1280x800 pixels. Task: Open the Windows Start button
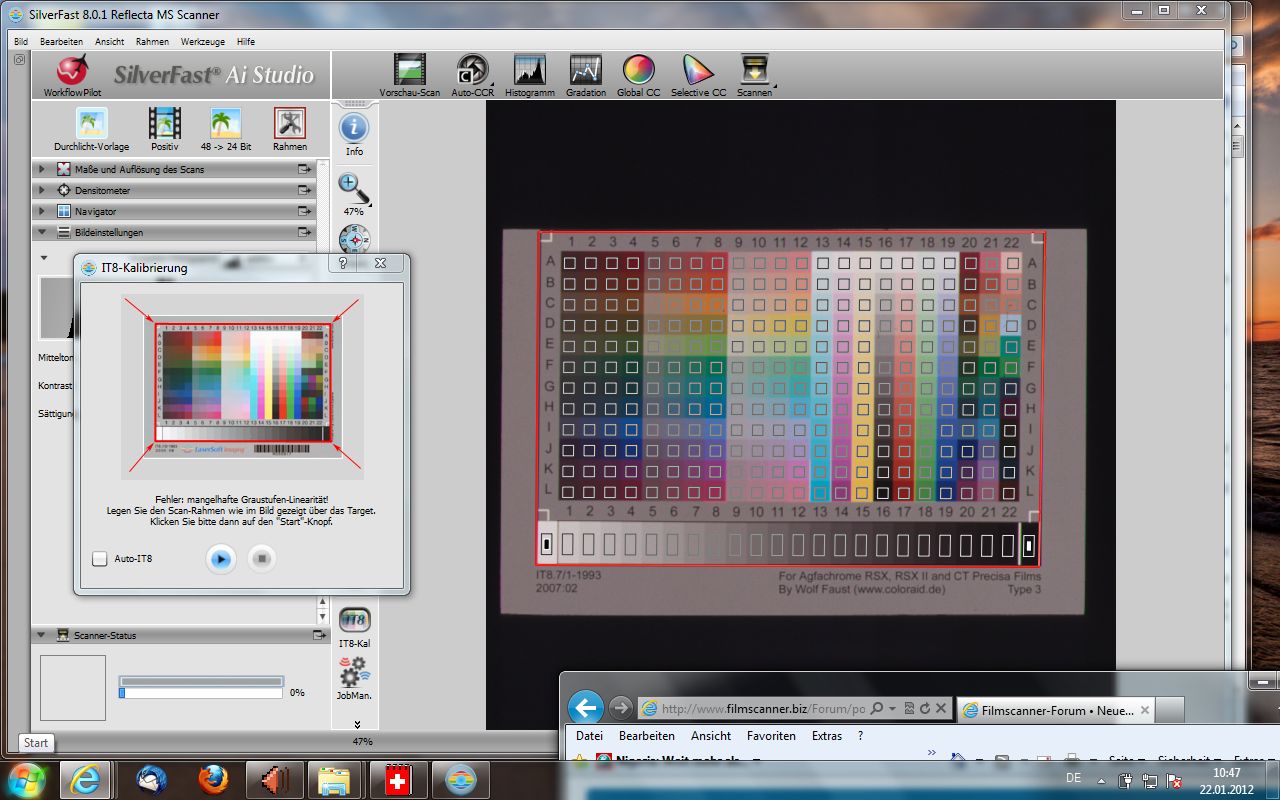pos(25,780)
